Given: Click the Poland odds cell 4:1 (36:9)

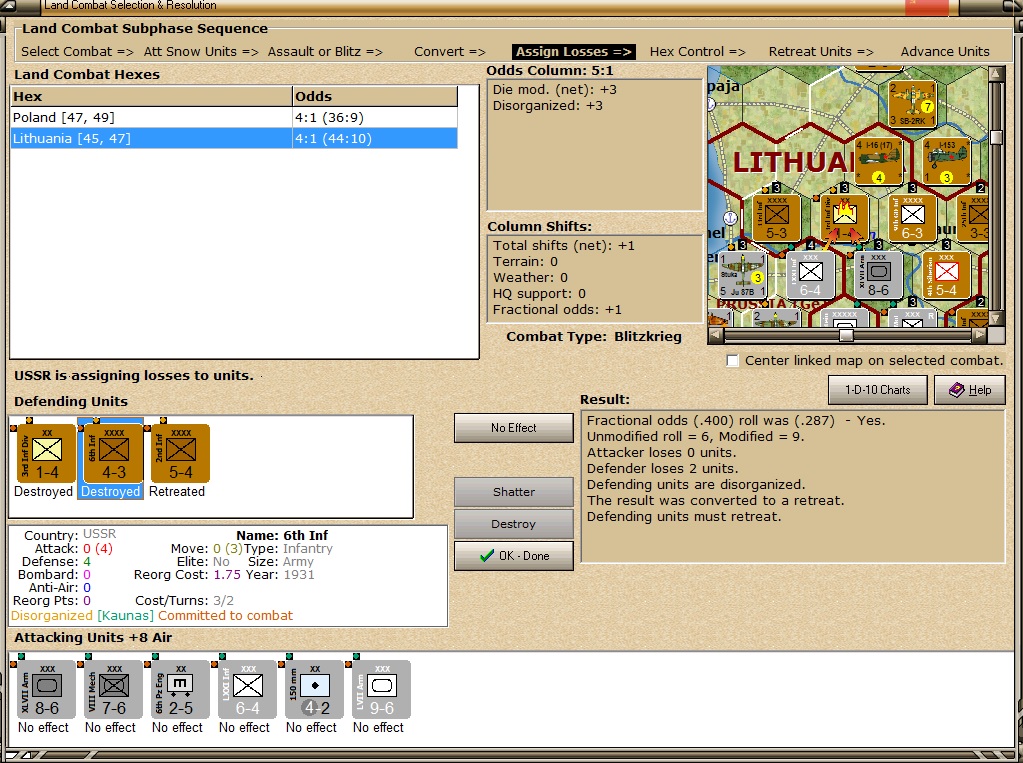Looking at the screenshot, I should tap(375, 117).
